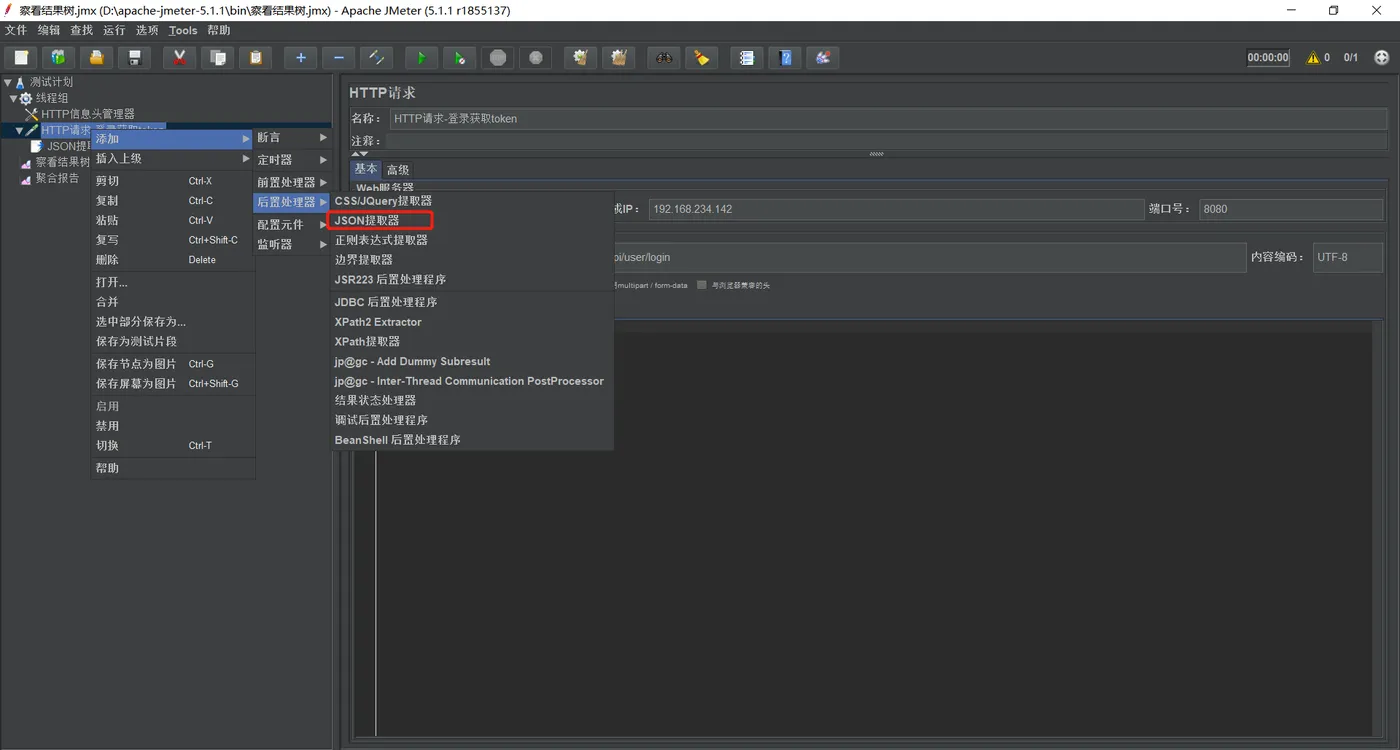Choose JSON提取器 post-processor
Screen dimensions: 1400x750
point(367,220)
